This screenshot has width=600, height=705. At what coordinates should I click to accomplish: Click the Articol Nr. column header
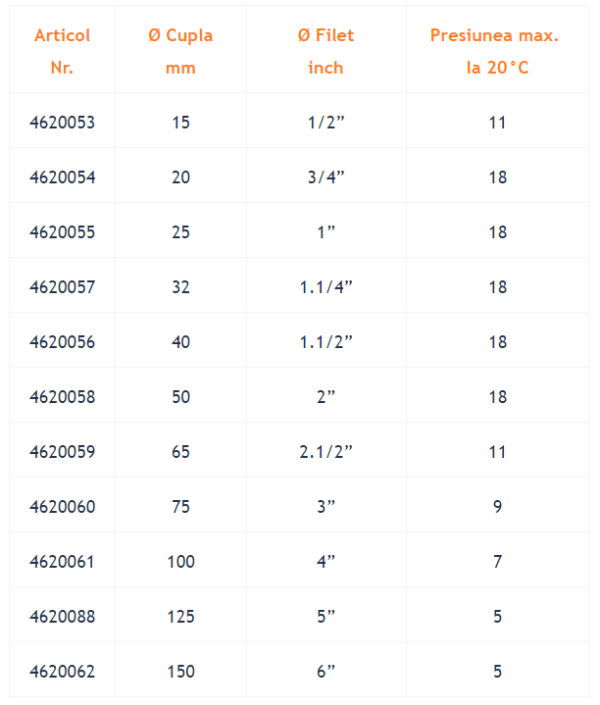62,51
